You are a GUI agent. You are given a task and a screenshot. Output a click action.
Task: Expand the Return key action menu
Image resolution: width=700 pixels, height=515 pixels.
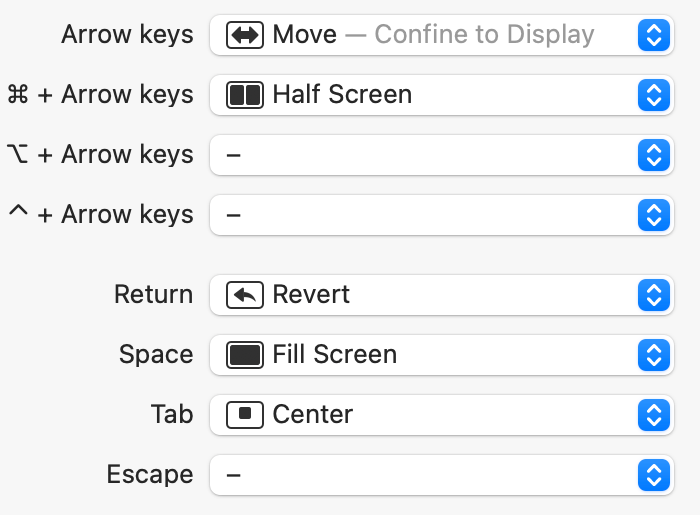tap(652, 295)
